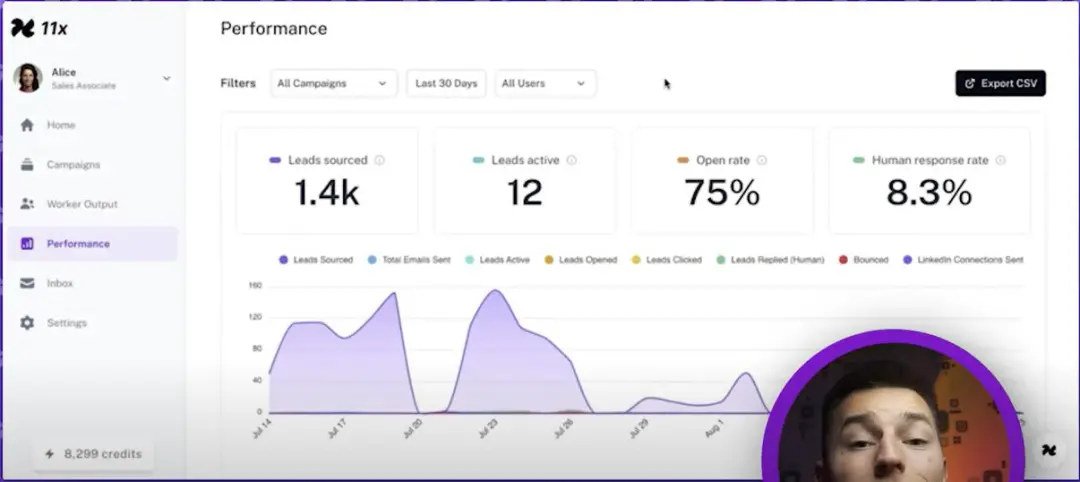Open the Last 30 Days date filter

446,83
